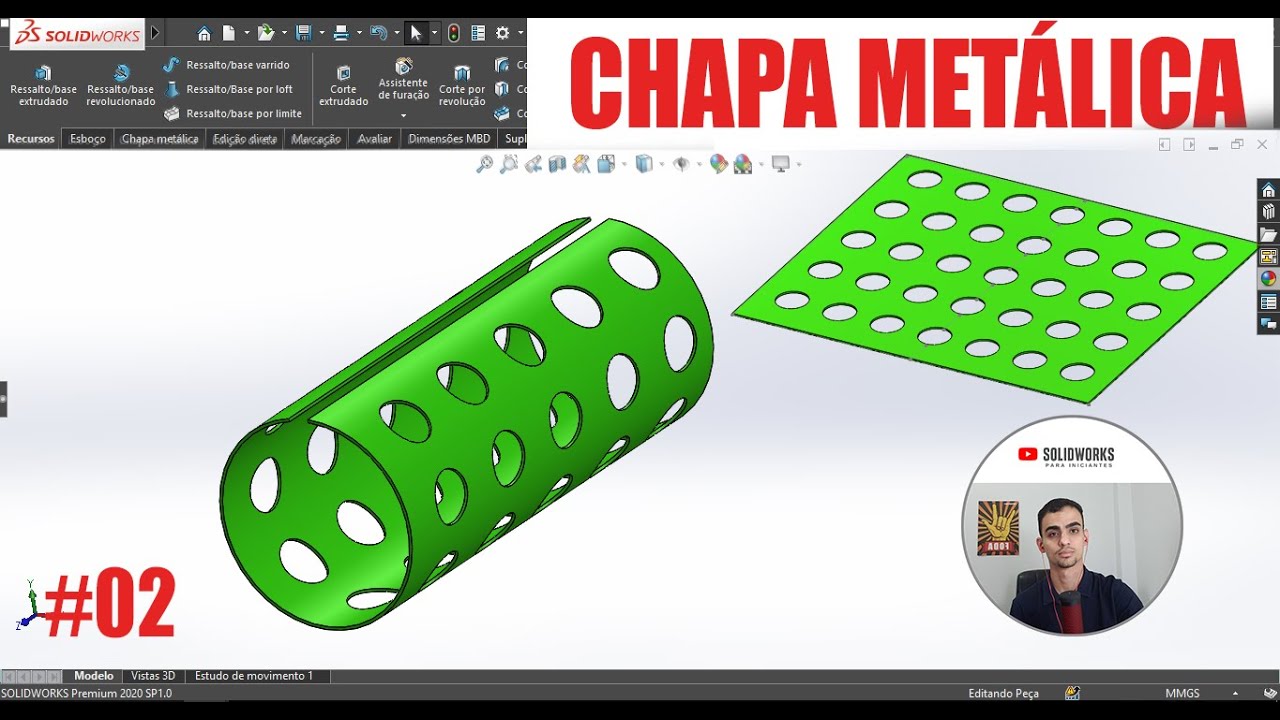Expand the Save dropdown arrow
The image size is (1280, 720).
(x=321, y=34)
